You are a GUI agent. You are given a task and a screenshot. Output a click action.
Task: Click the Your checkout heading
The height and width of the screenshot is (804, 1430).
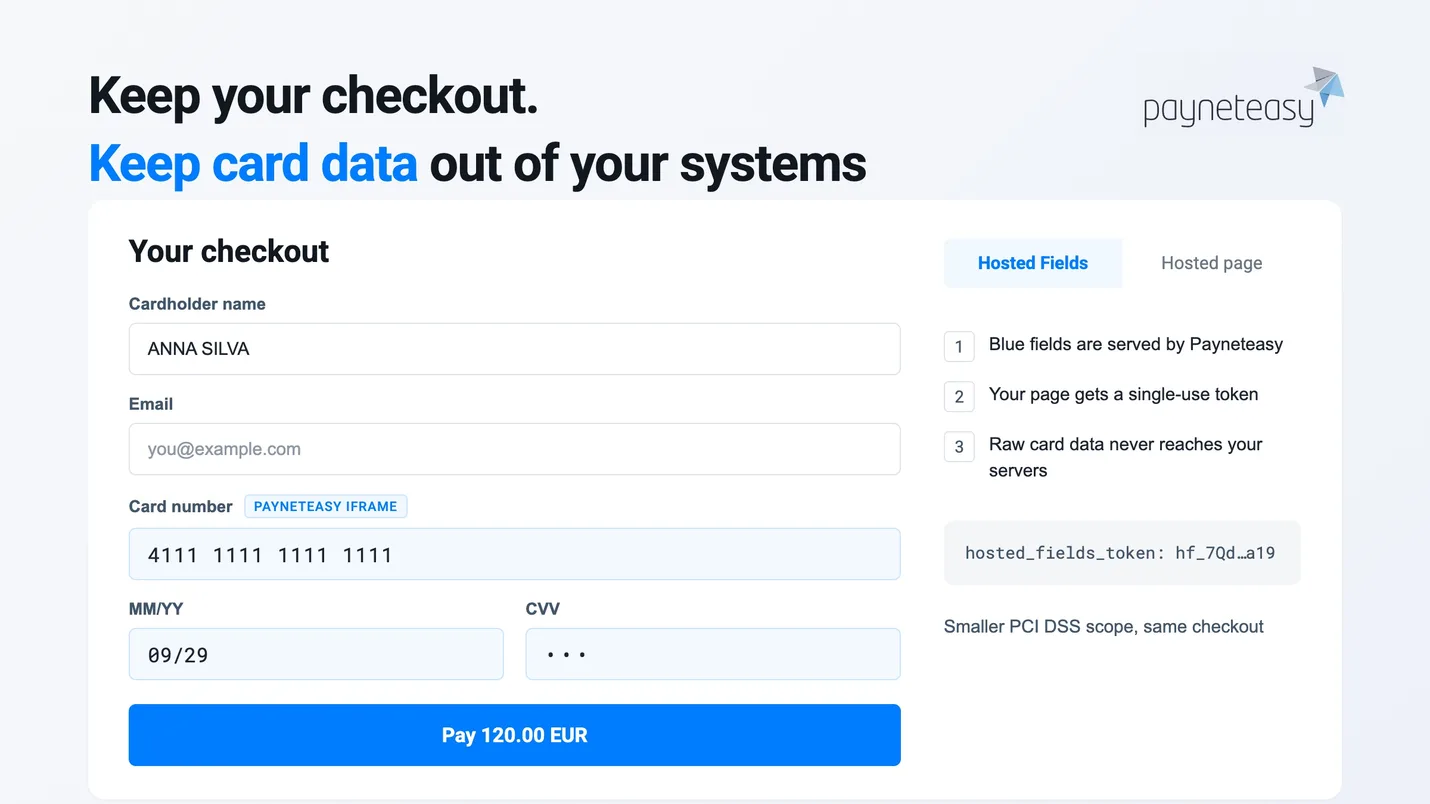pos(229,251)
